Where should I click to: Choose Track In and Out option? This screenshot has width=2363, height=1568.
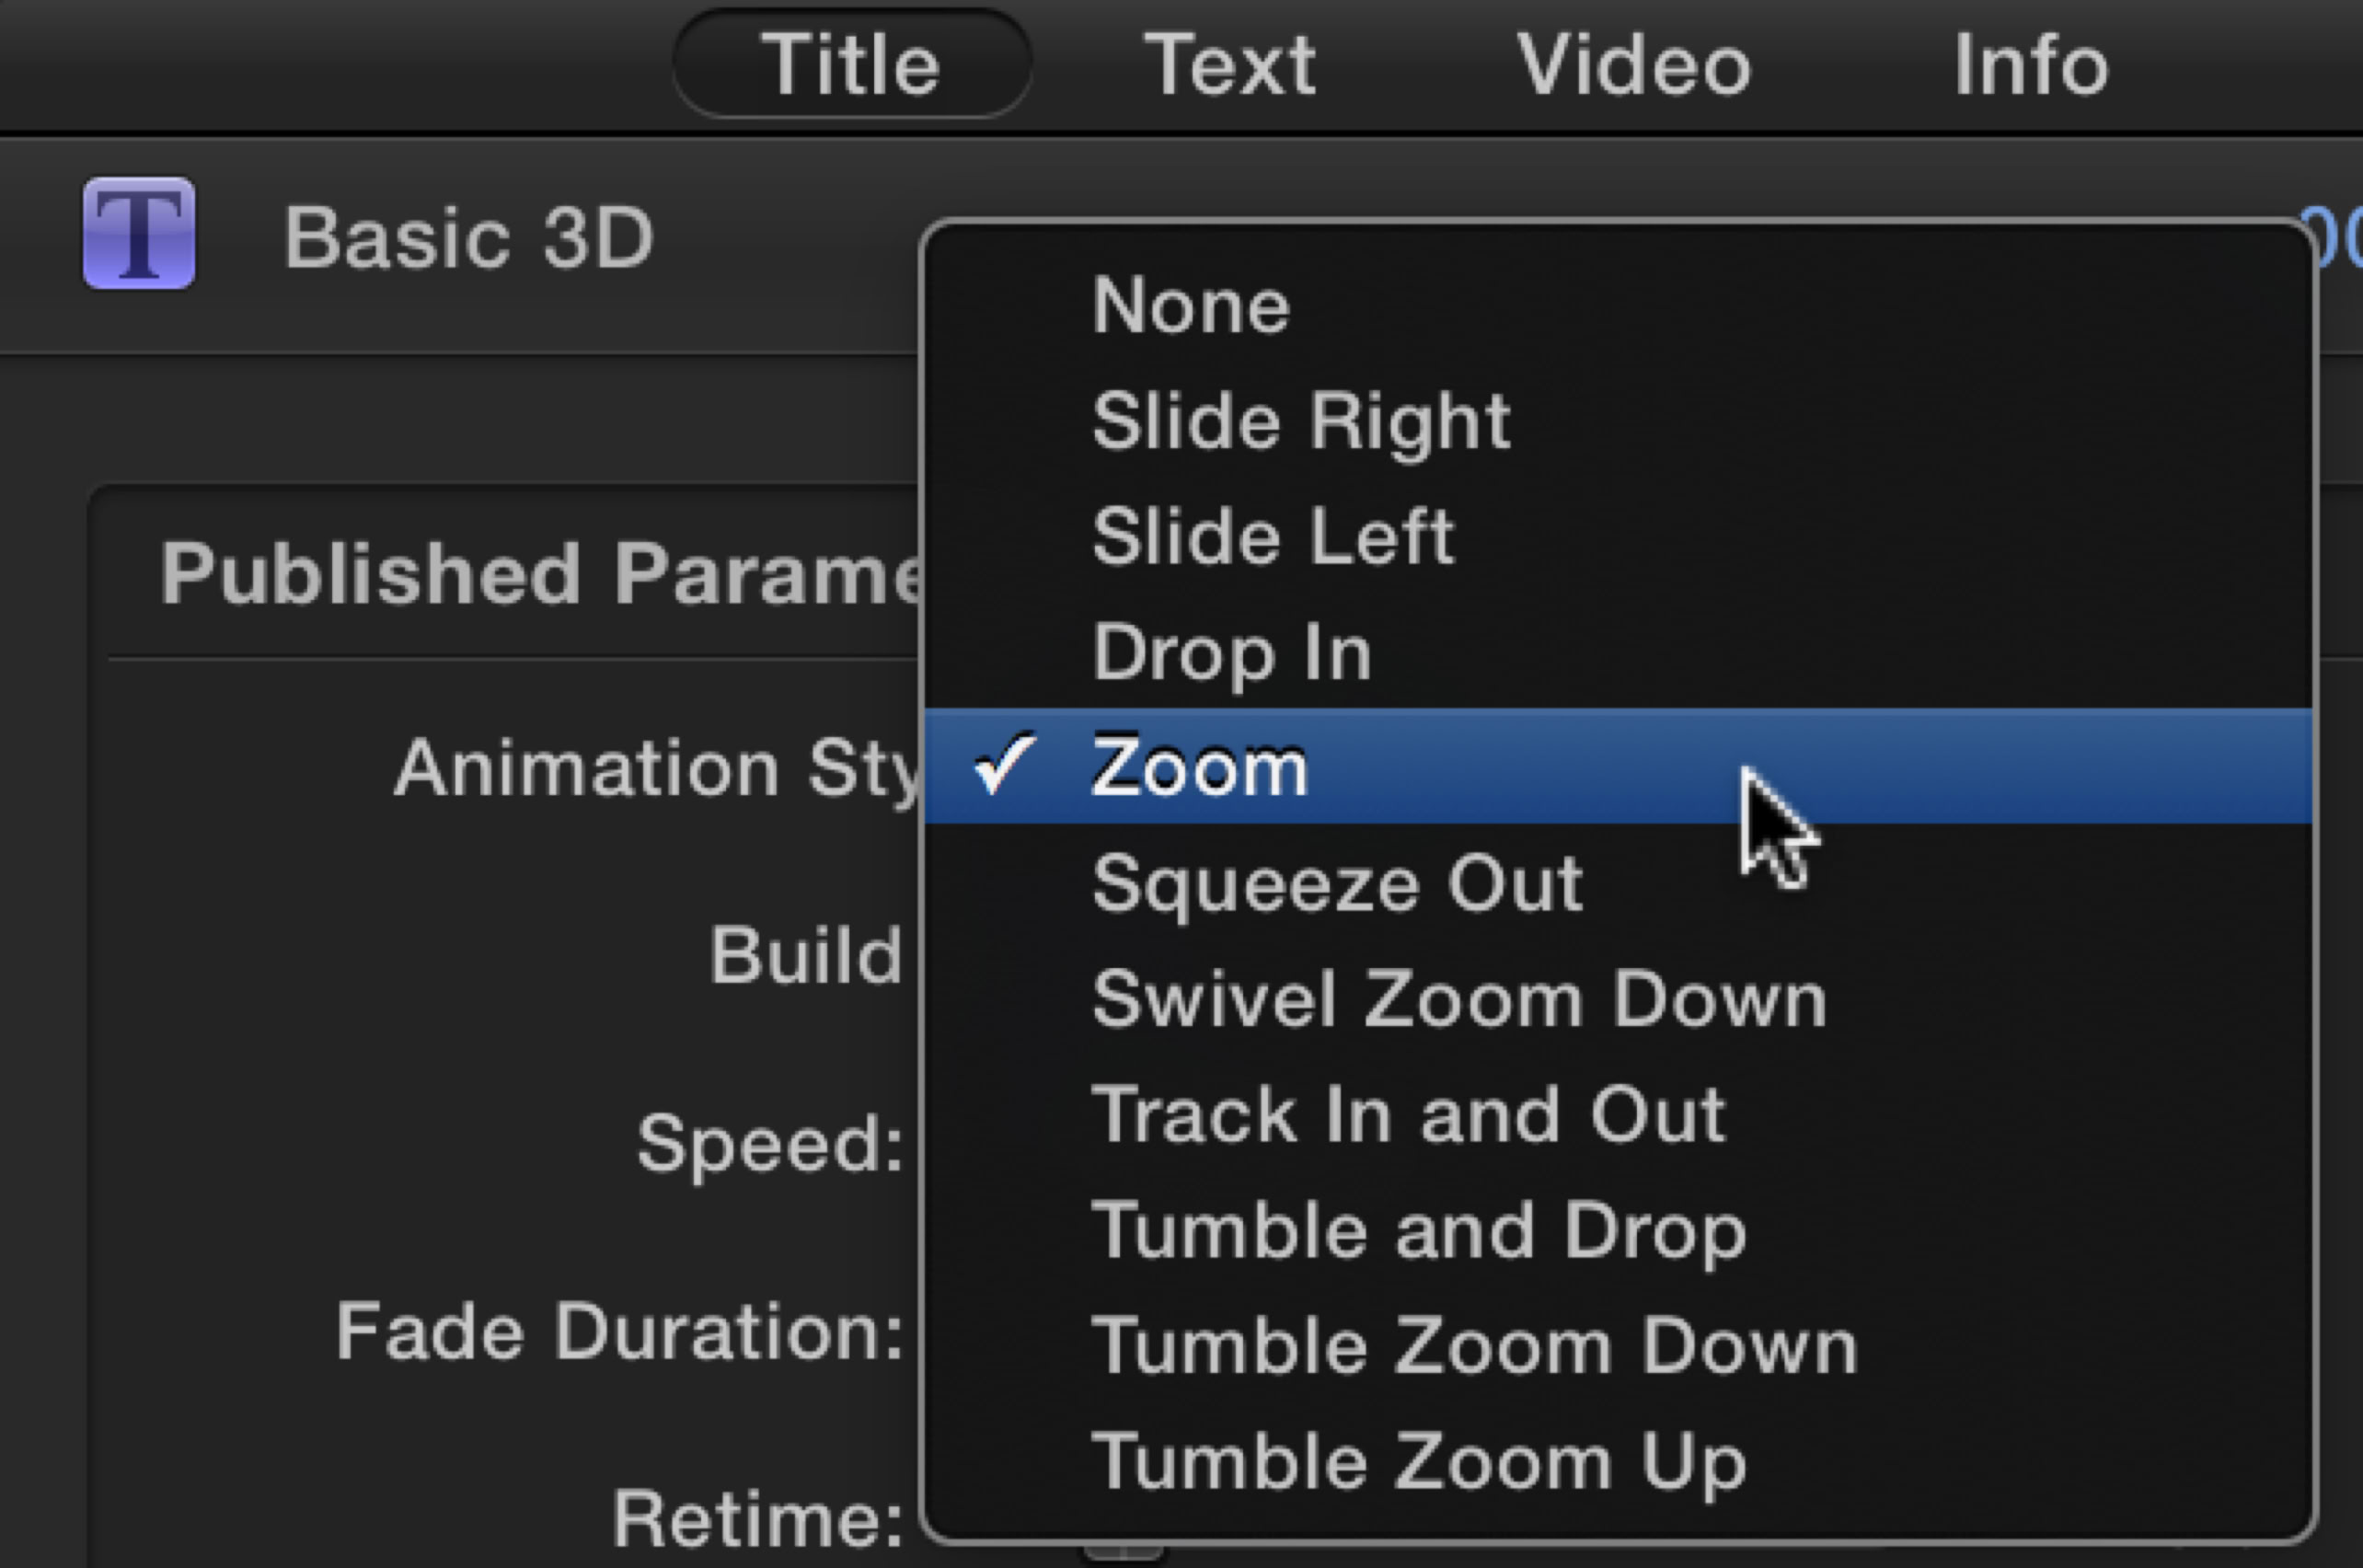1408,1115
